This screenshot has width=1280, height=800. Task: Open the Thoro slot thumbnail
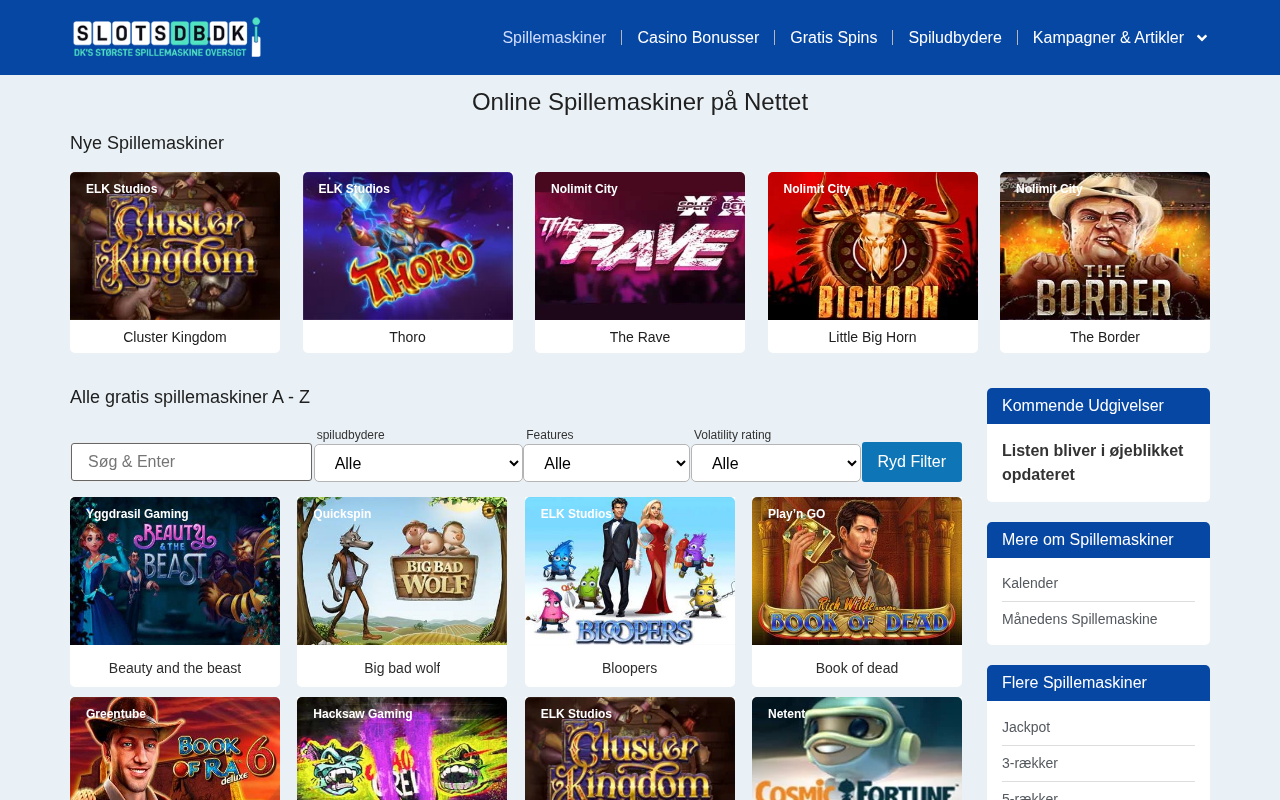(x=408, y=246)
